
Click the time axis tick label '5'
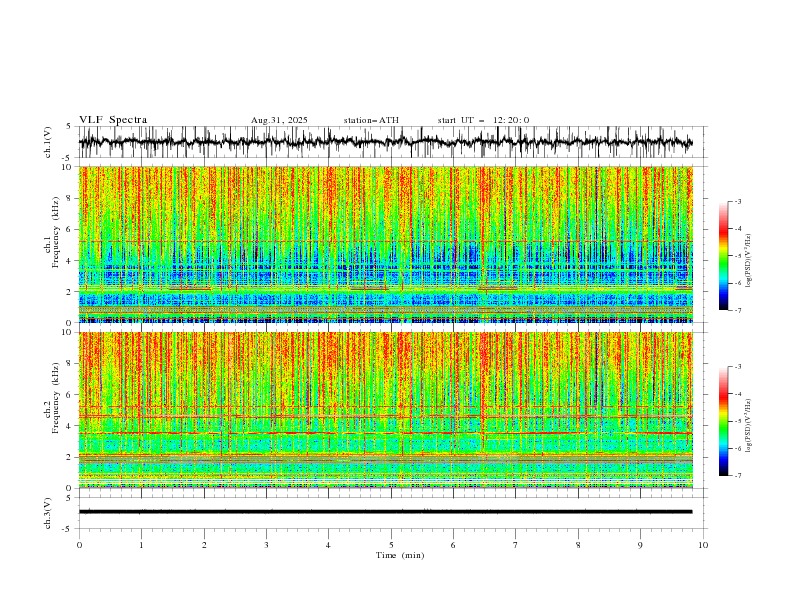pos(391,545)
